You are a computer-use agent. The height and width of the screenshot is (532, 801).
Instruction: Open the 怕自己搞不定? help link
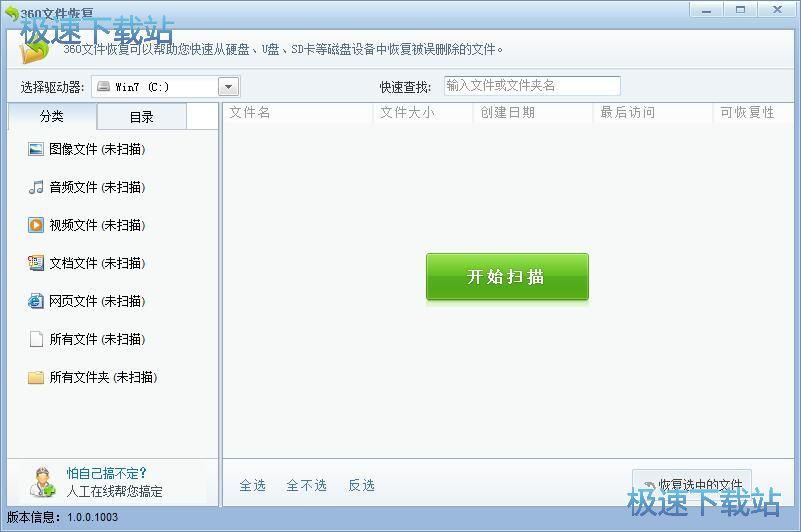pos(106,473)
